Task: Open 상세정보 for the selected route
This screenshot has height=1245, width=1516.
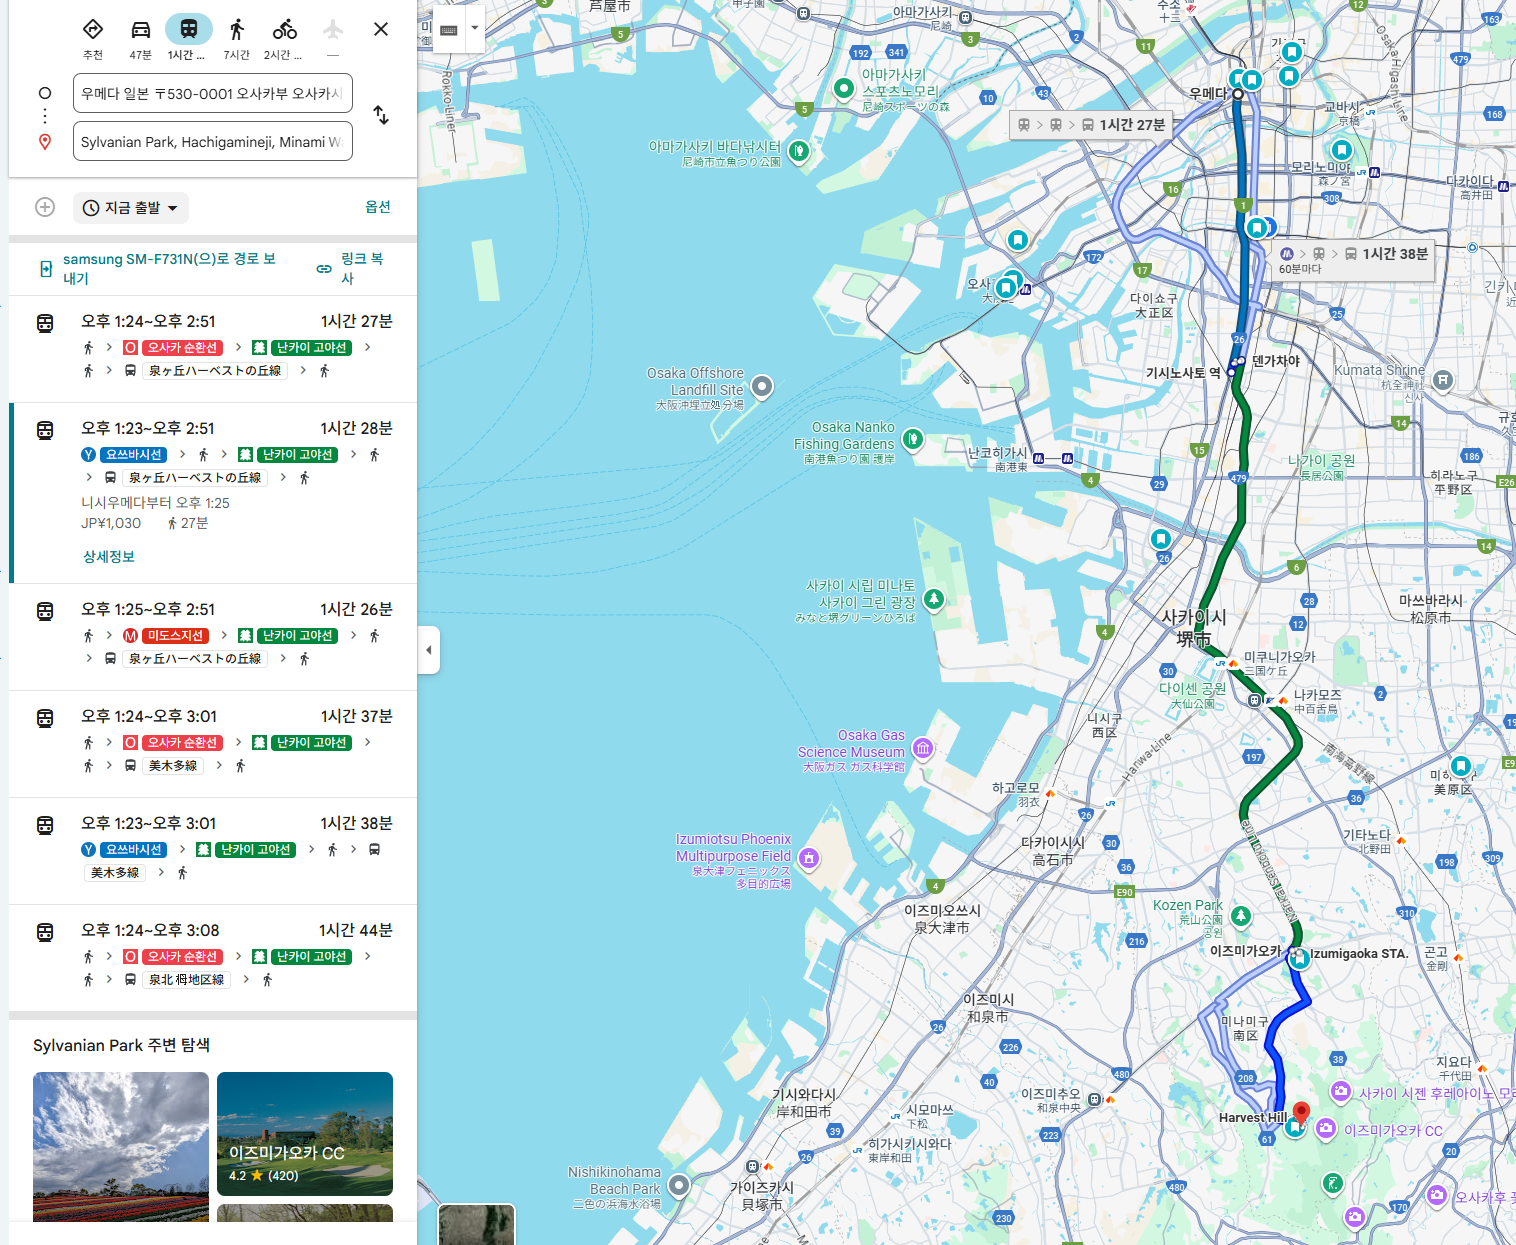Action: [x=109, y=557]
